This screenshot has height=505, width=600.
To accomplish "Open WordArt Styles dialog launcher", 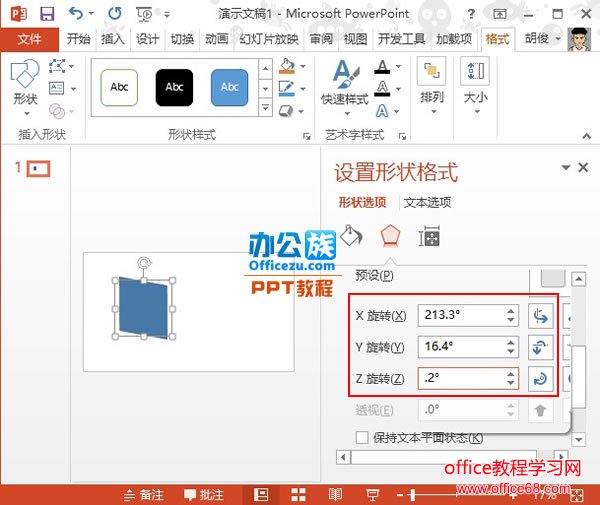I will [402, 136].
